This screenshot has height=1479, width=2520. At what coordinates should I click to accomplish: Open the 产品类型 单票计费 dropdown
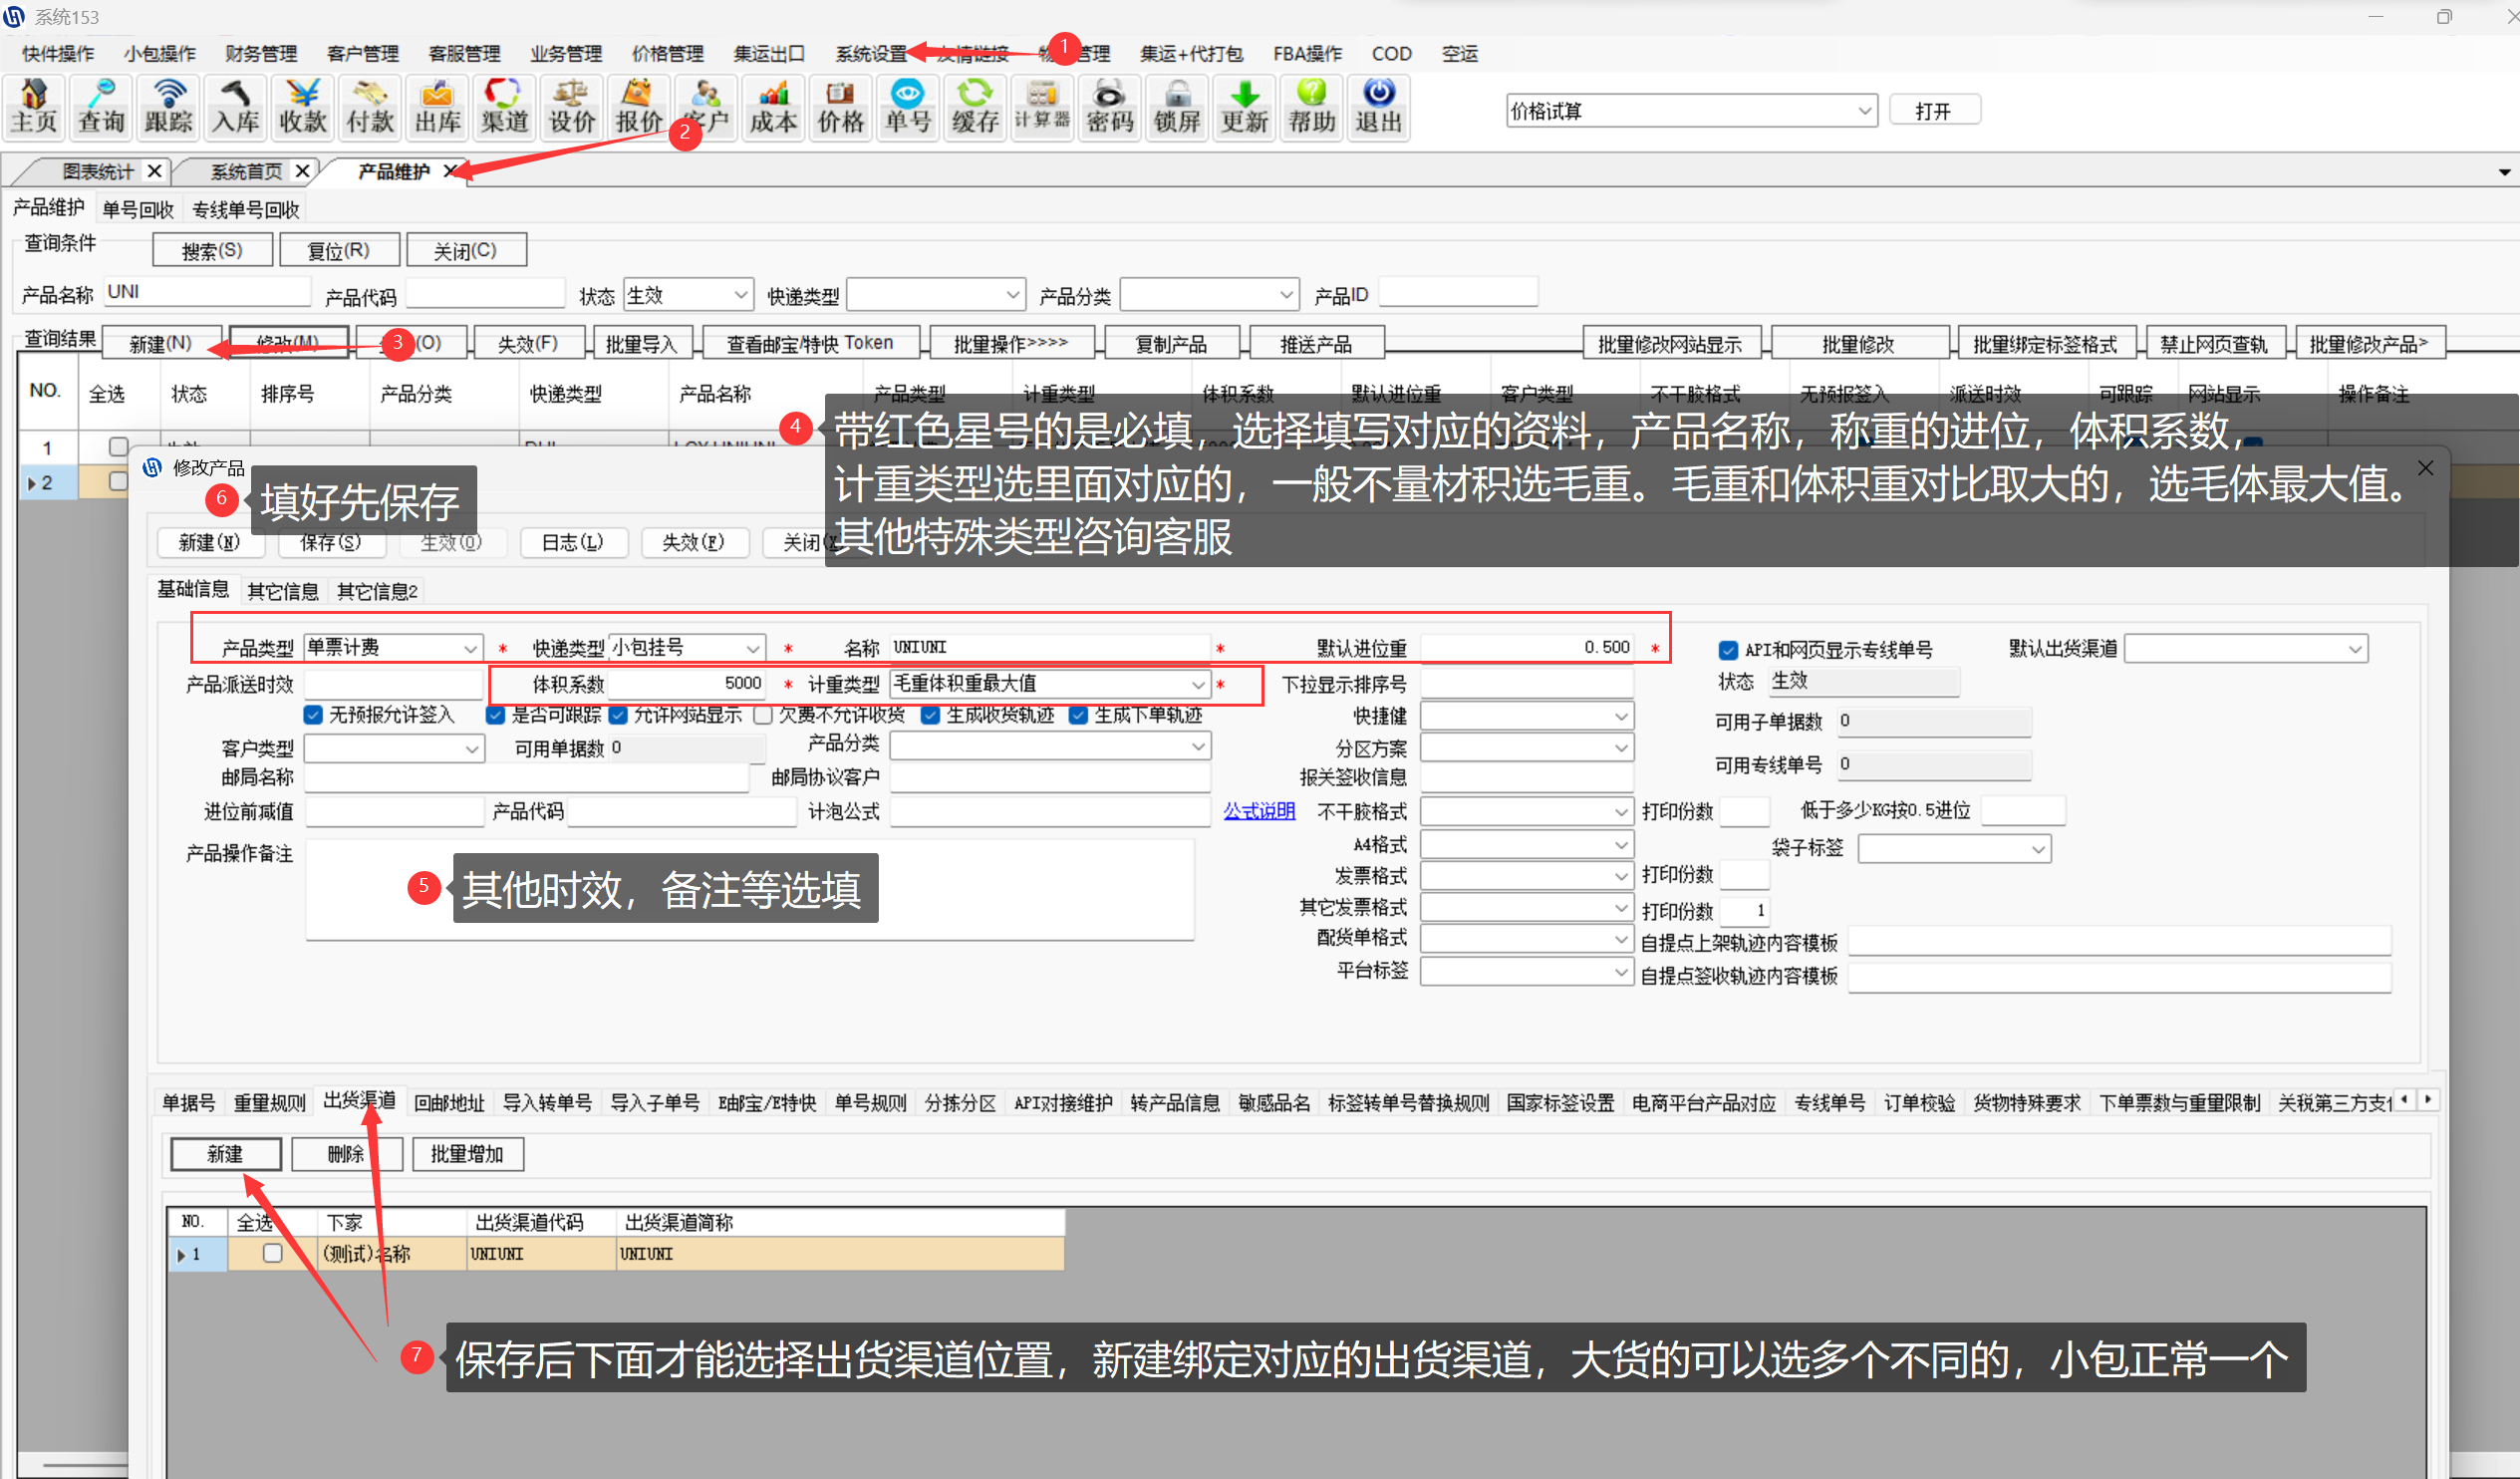(x=469, y=648)
